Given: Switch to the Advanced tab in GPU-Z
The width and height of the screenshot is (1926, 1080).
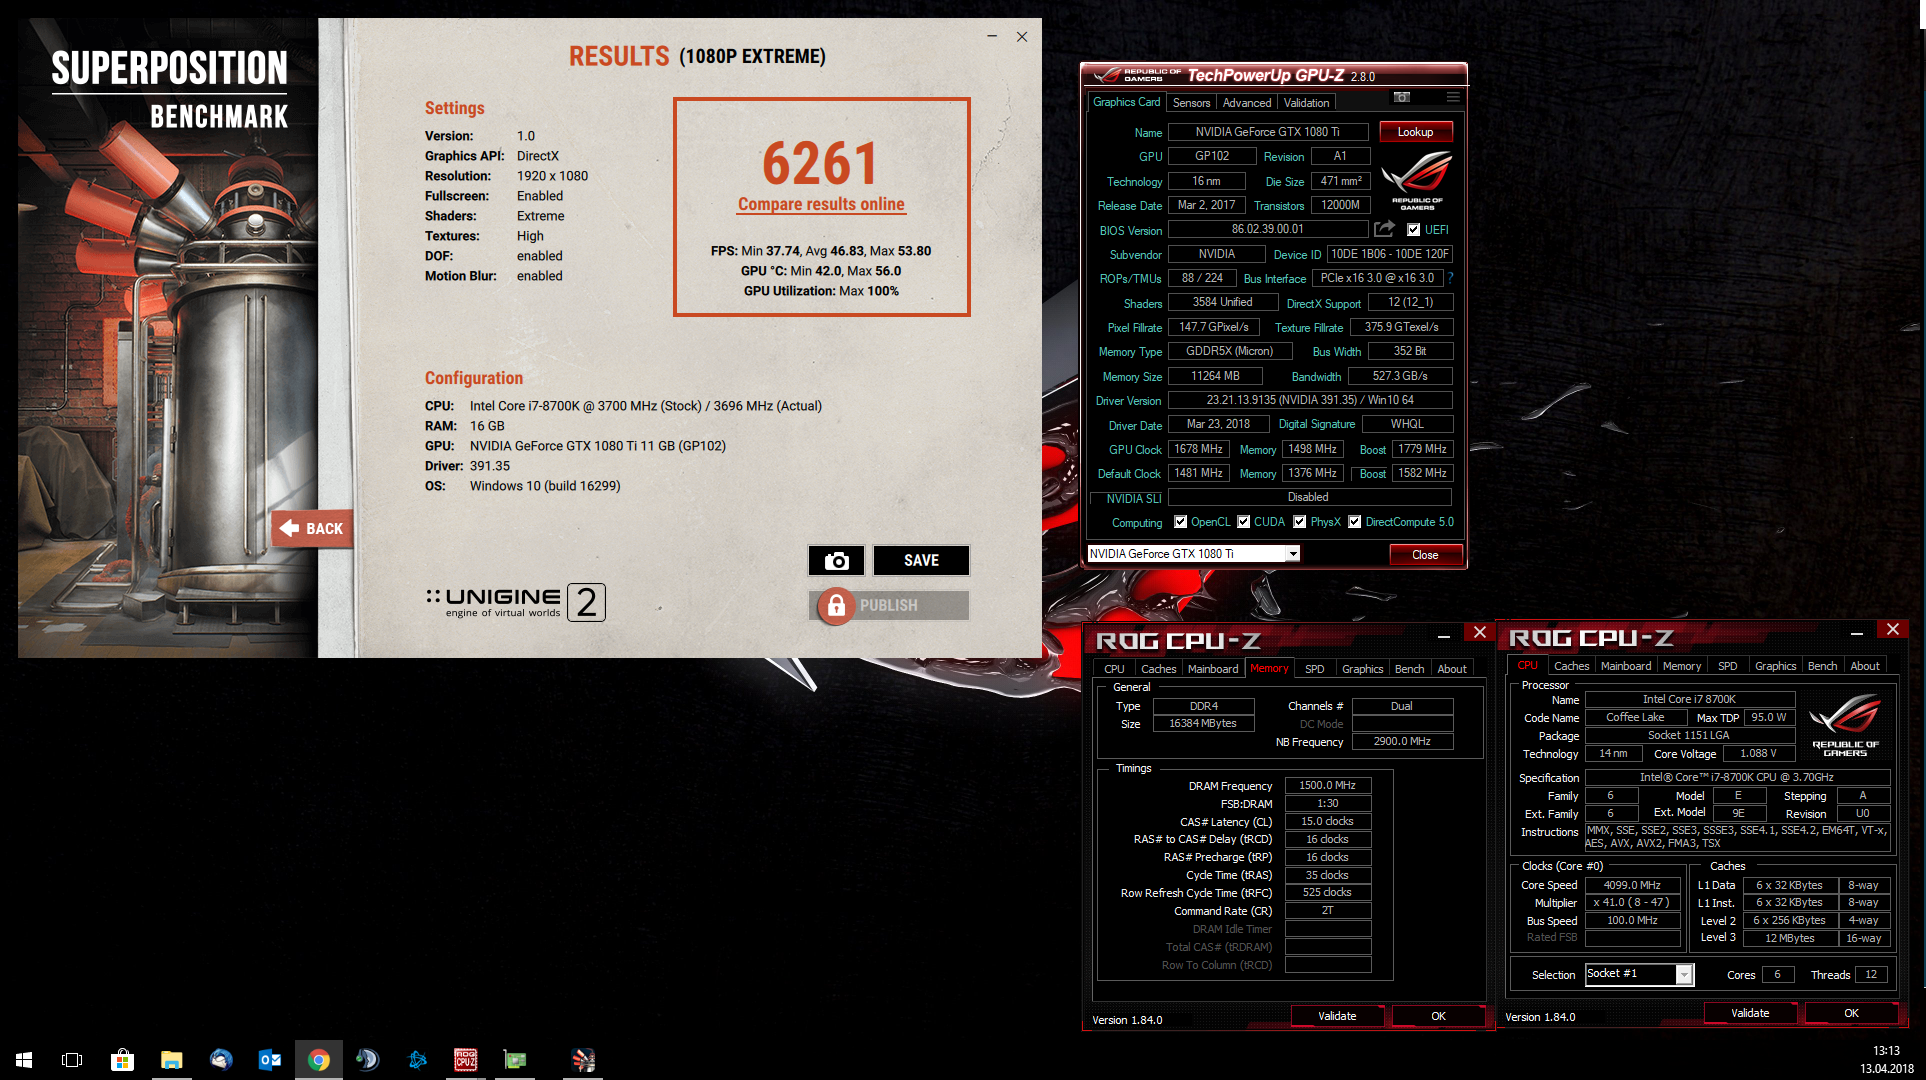Looking at the screenshot, I should coord(1247,102).
